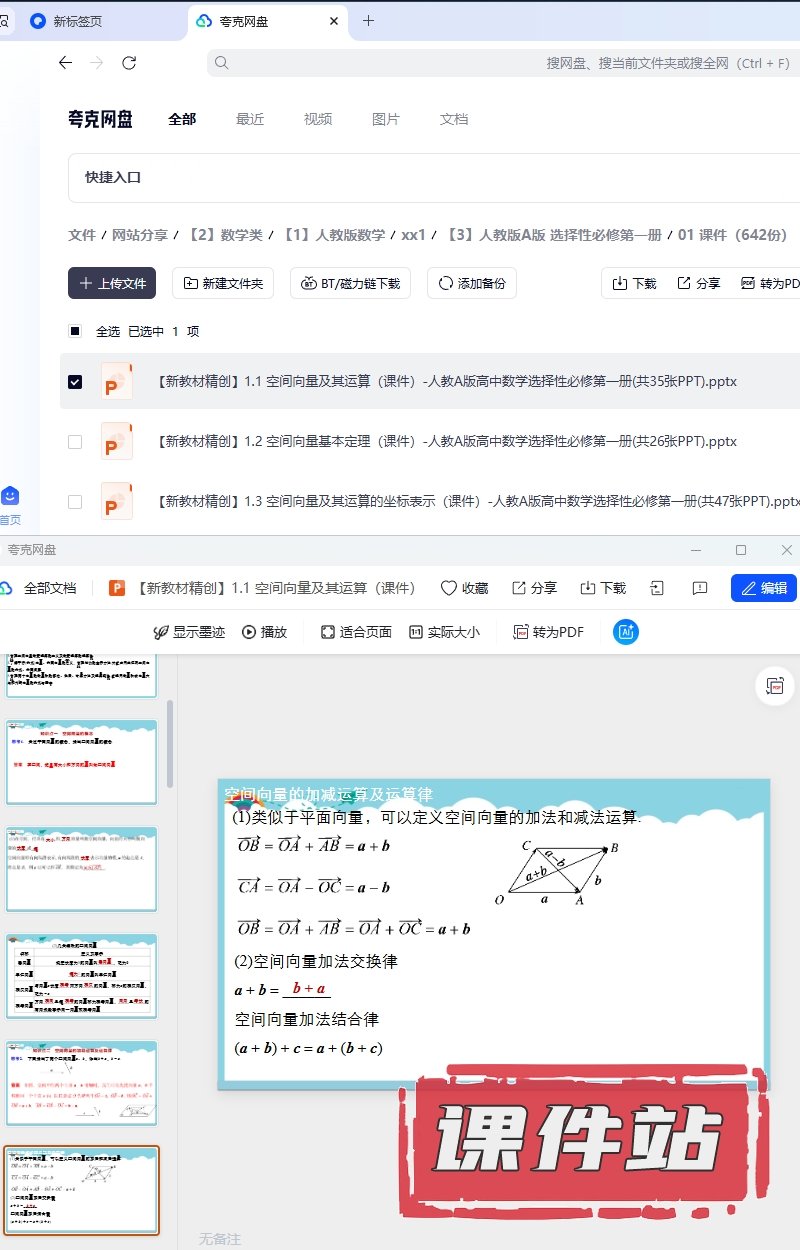Click 实际大小 actual size icon

[416, 632]
